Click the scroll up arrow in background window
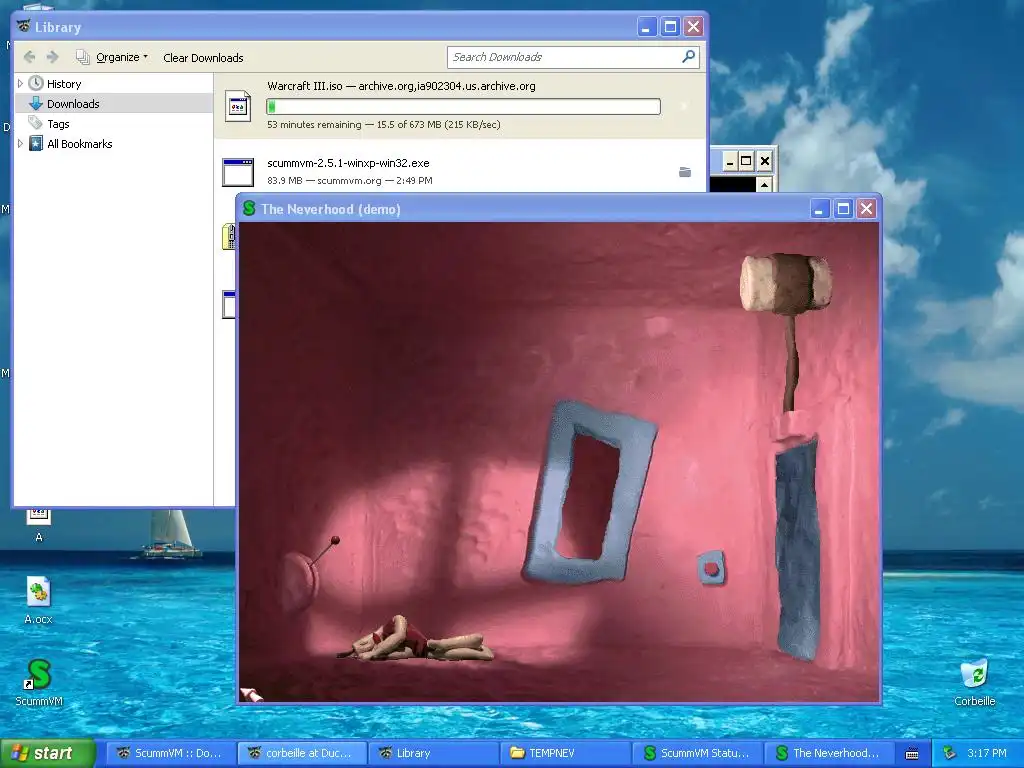This screenshot has width=1024, height=768. coord(764,185)
